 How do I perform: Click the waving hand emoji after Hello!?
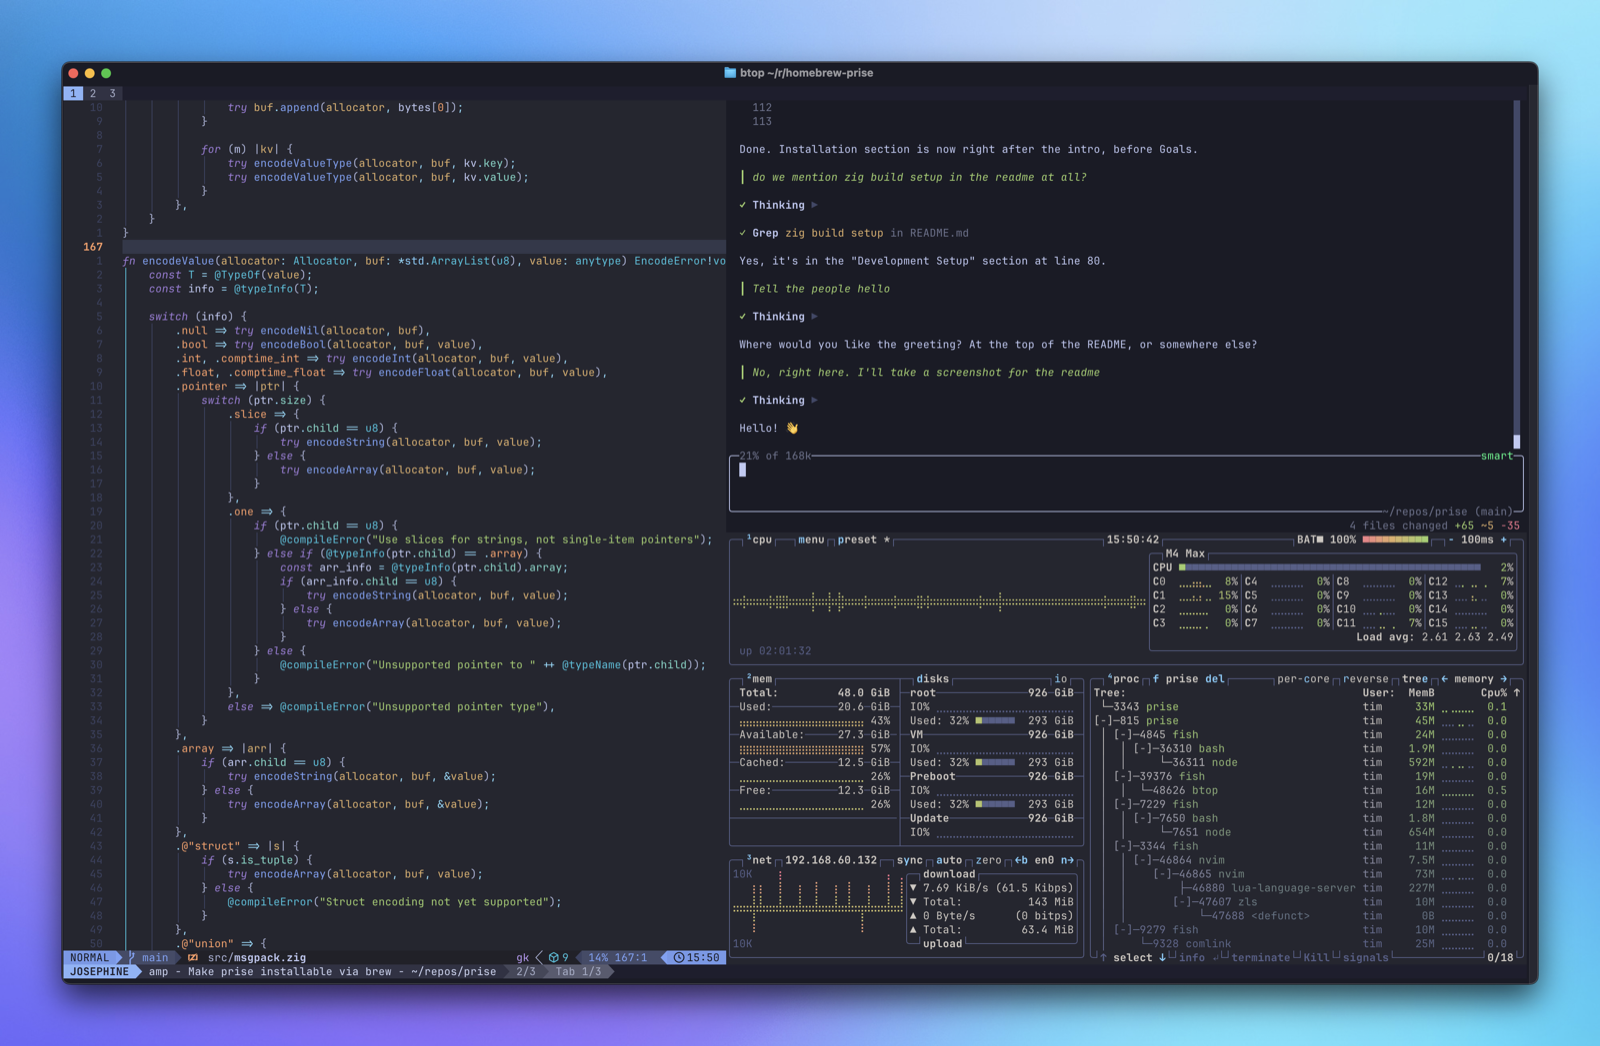tap(792, 428)
